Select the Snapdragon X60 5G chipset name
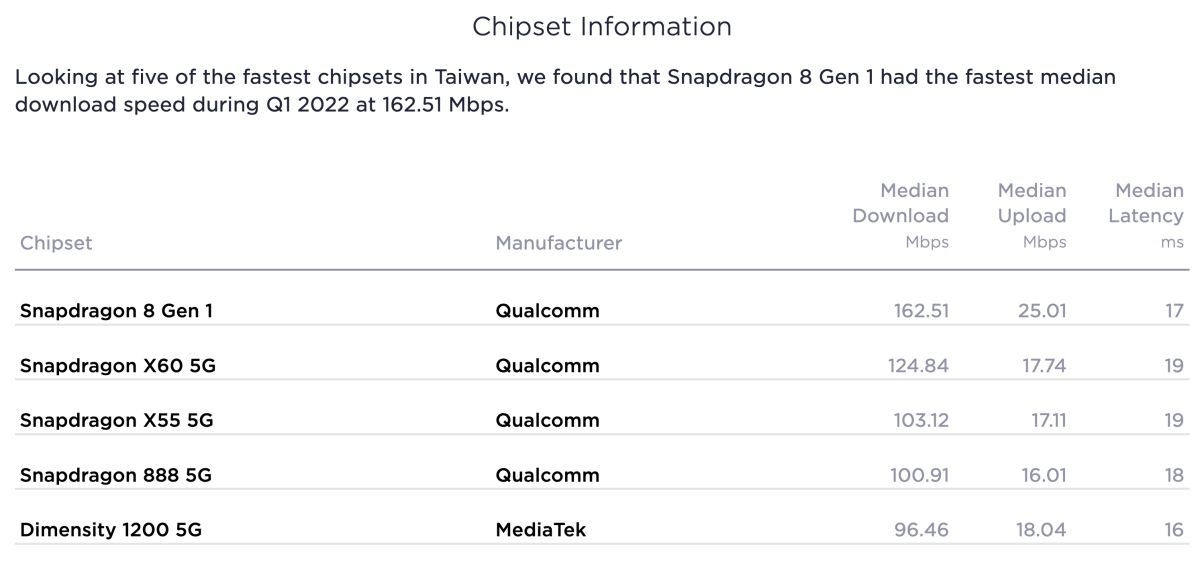The image size is (1200, 572). [x=118, y=366]
